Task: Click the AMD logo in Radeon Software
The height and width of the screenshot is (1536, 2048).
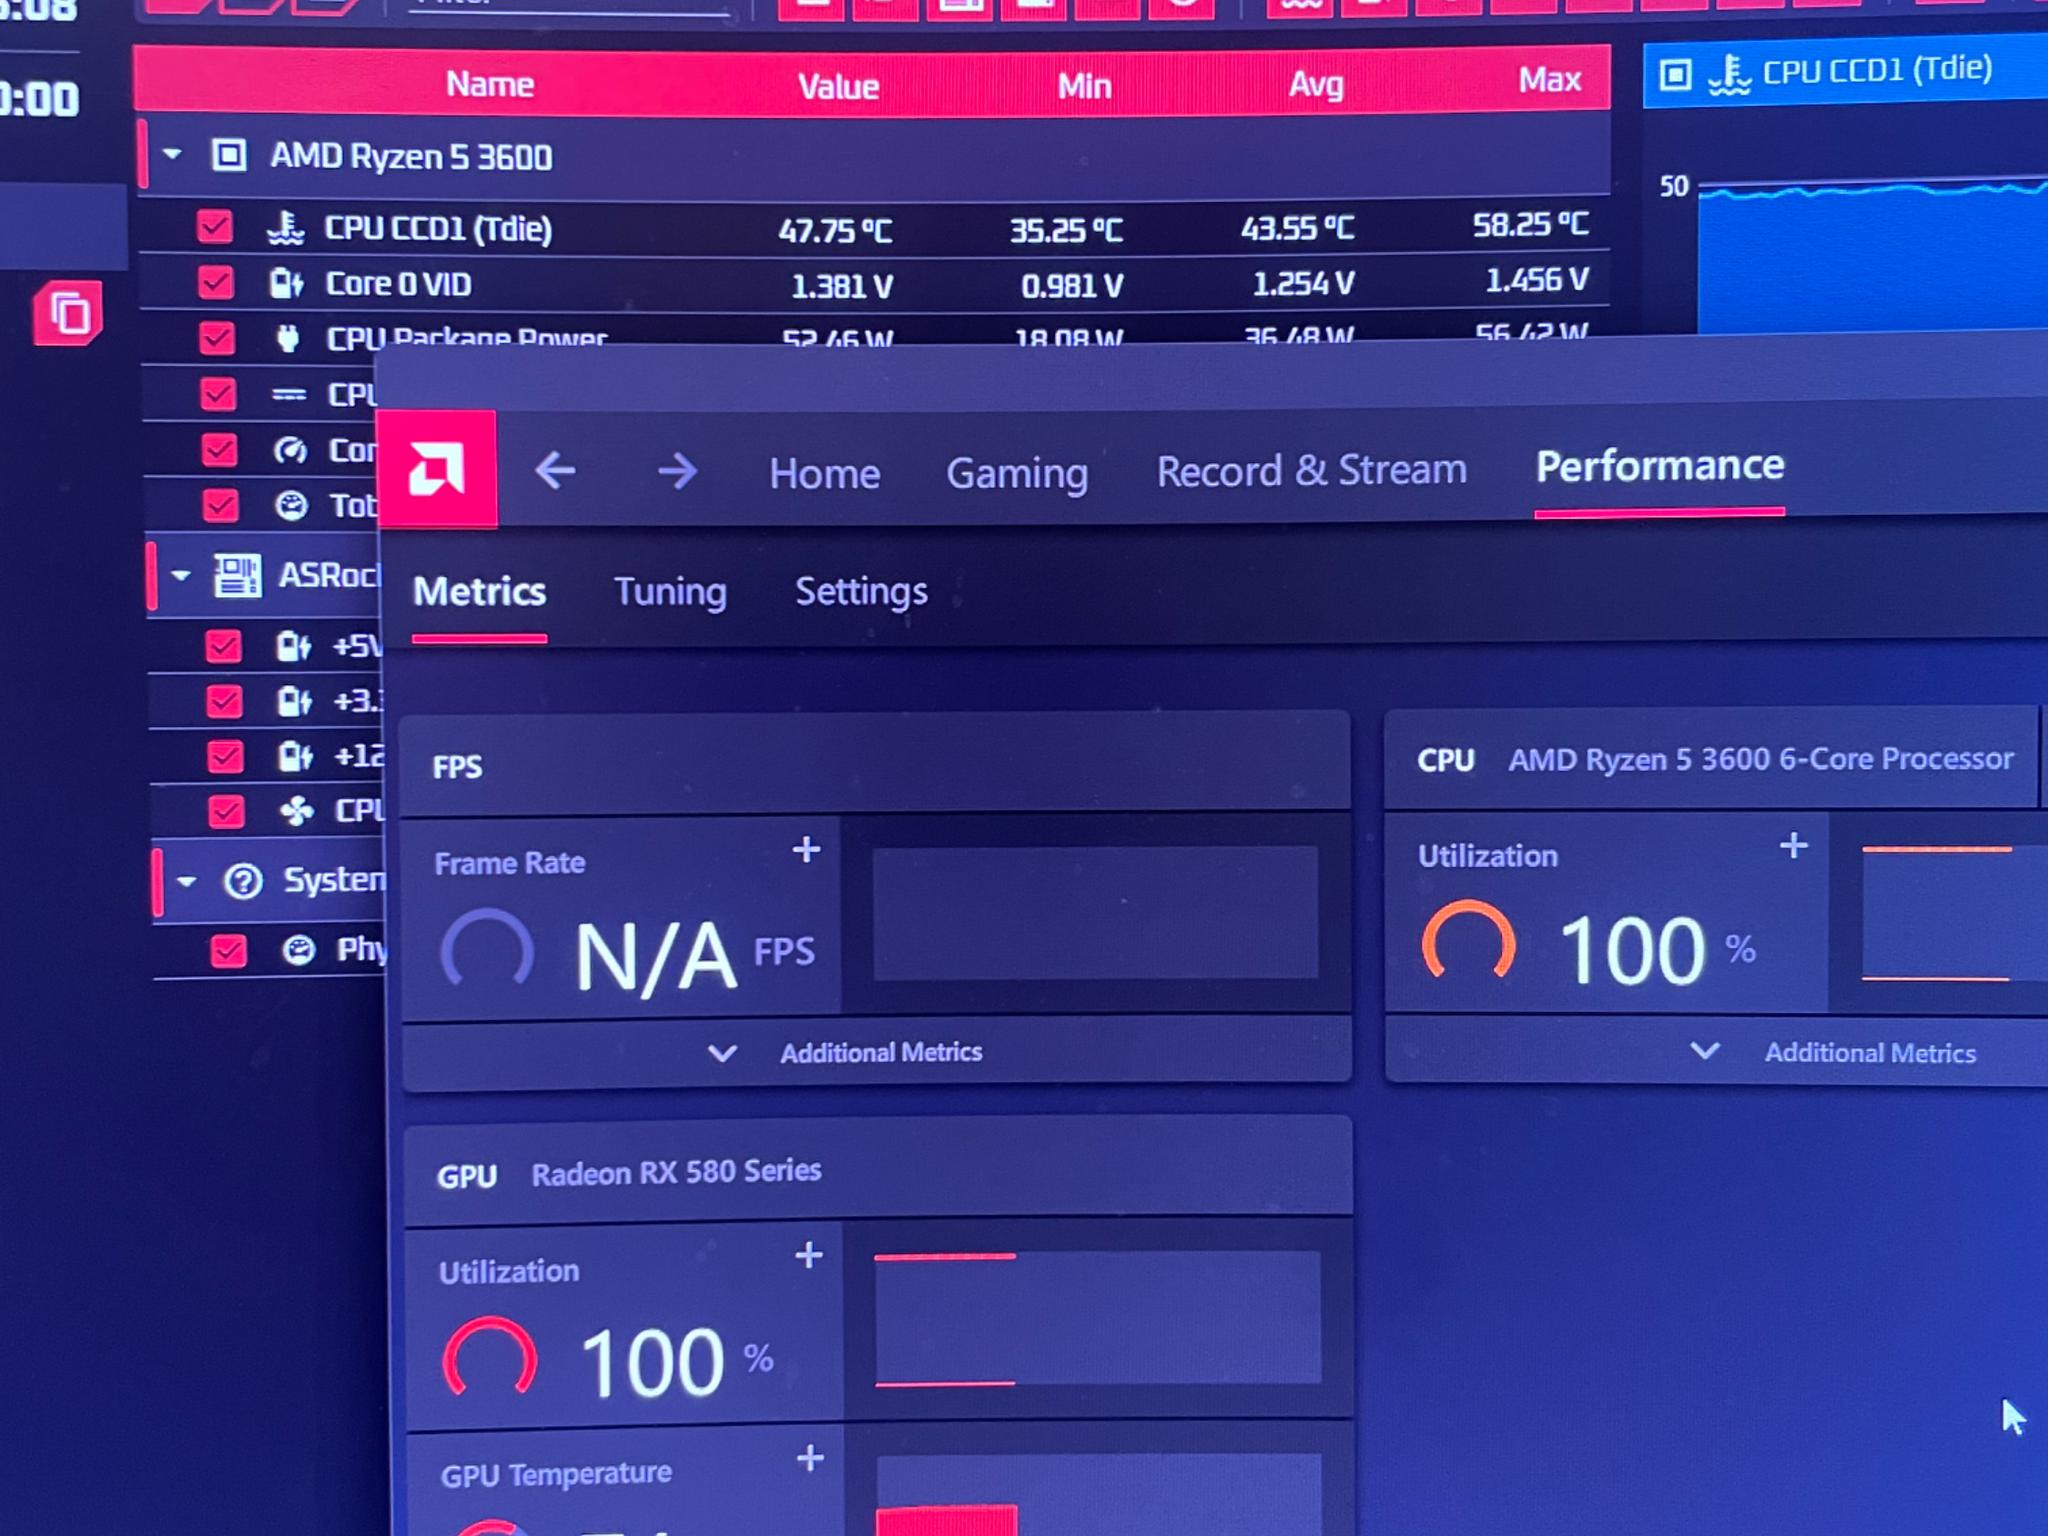Action: click(436, 469)
